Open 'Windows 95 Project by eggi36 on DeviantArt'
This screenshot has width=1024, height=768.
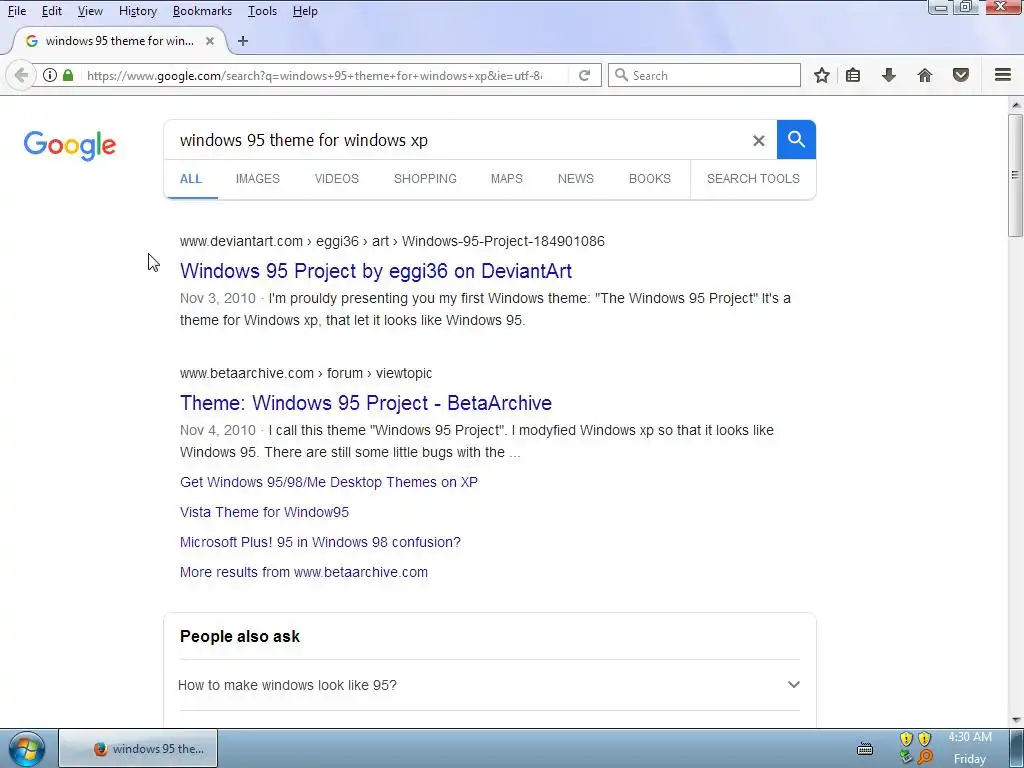tap(376, 270)
